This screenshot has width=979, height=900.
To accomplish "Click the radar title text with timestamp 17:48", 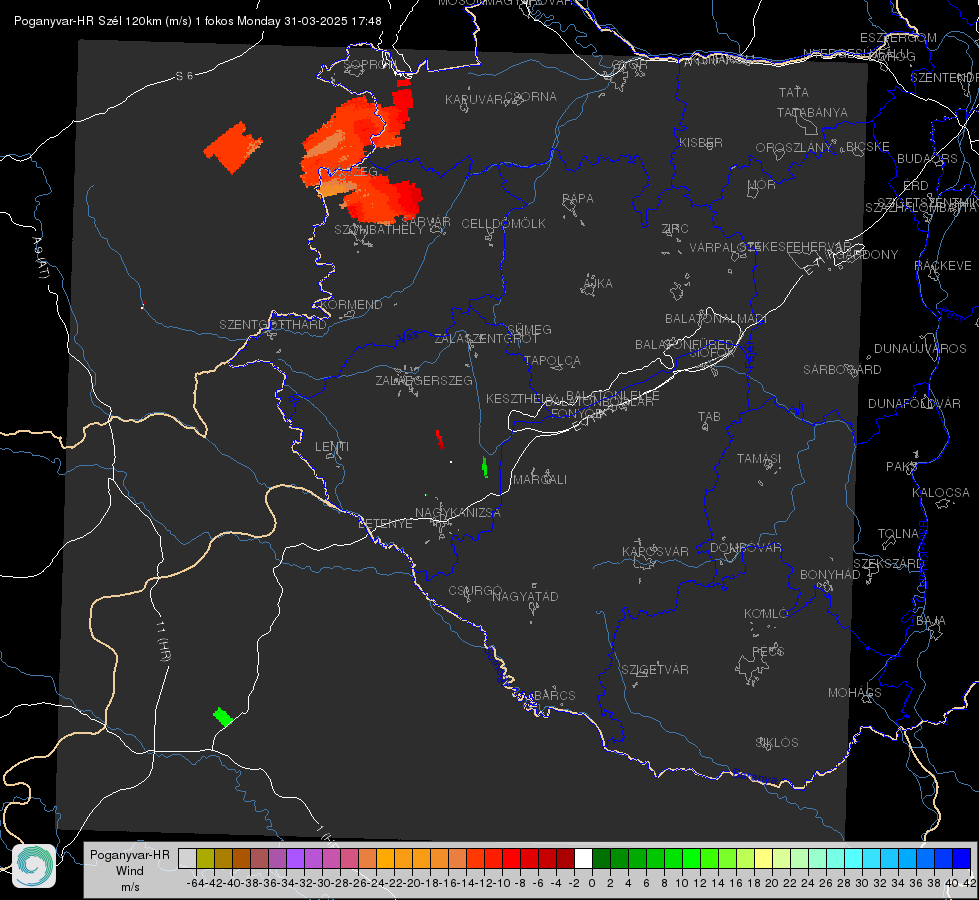I will click(x=197, y=21).
